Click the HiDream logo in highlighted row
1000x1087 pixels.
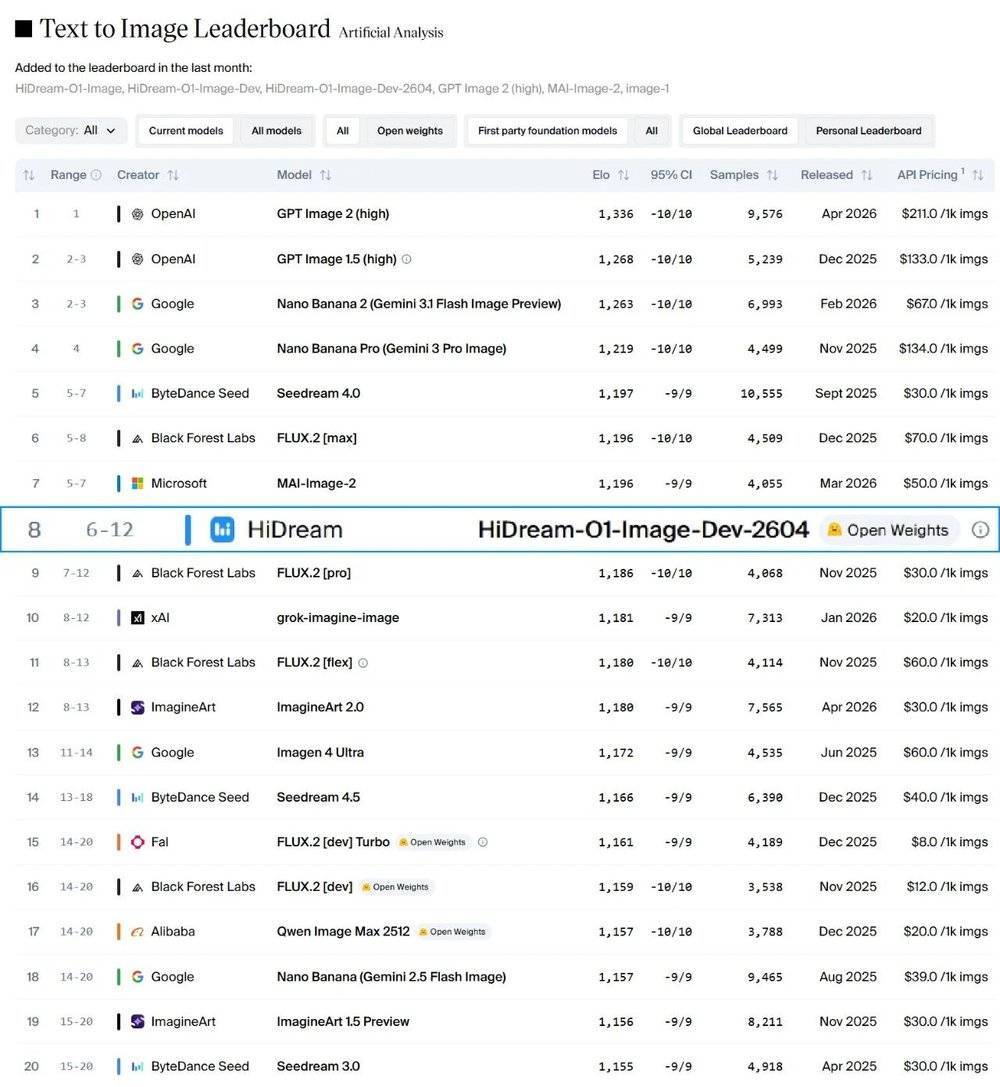point(222,530)
